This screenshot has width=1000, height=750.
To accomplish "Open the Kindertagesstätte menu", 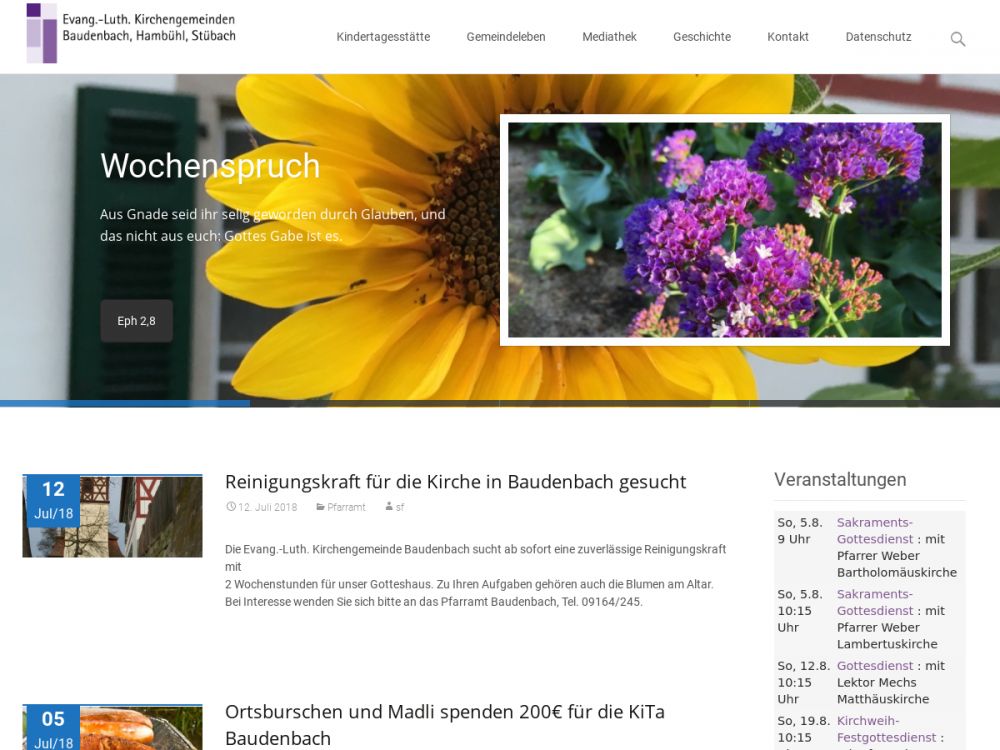I will (383, 37).
